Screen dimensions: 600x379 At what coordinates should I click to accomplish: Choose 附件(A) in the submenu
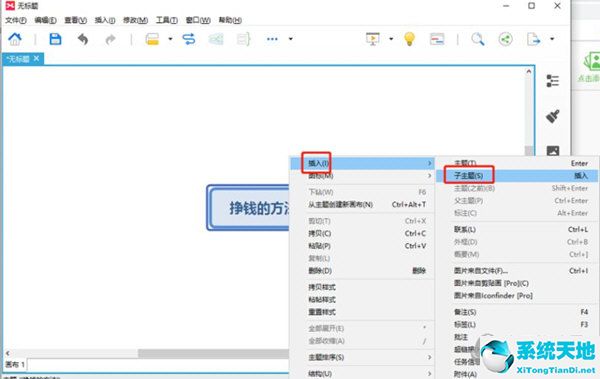(x=465, y=374)
